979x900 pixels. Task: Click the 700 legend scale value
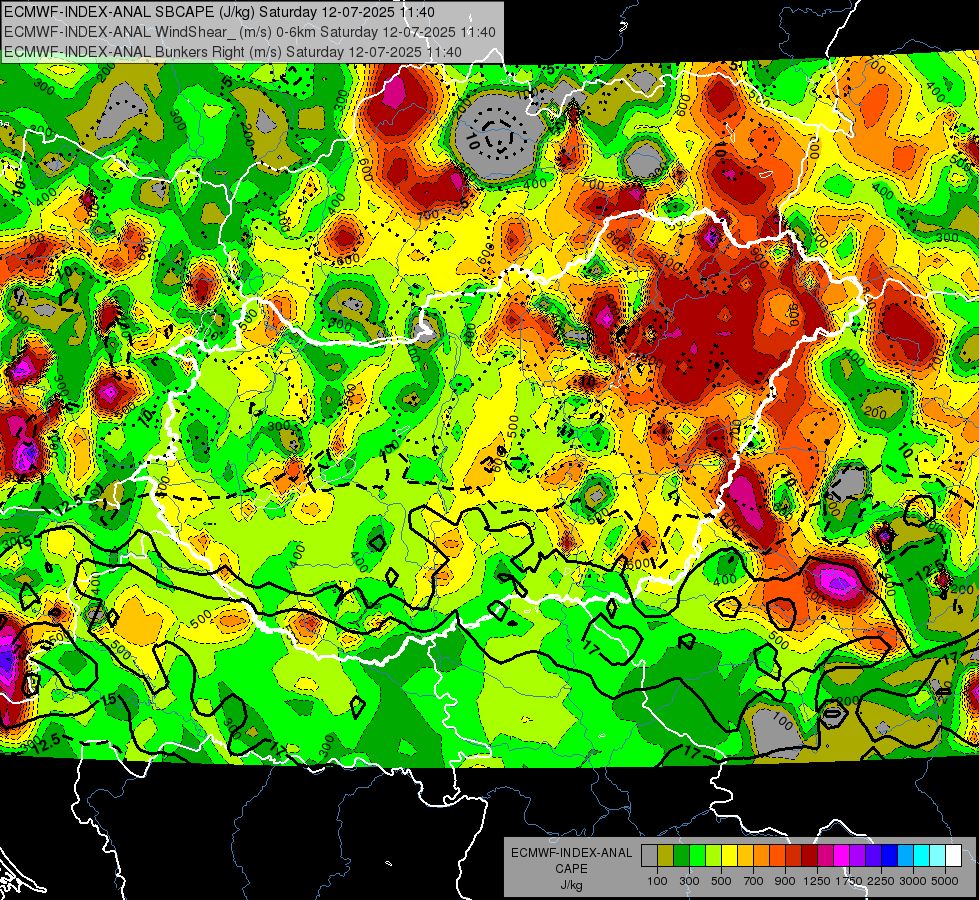pos(754,881)
